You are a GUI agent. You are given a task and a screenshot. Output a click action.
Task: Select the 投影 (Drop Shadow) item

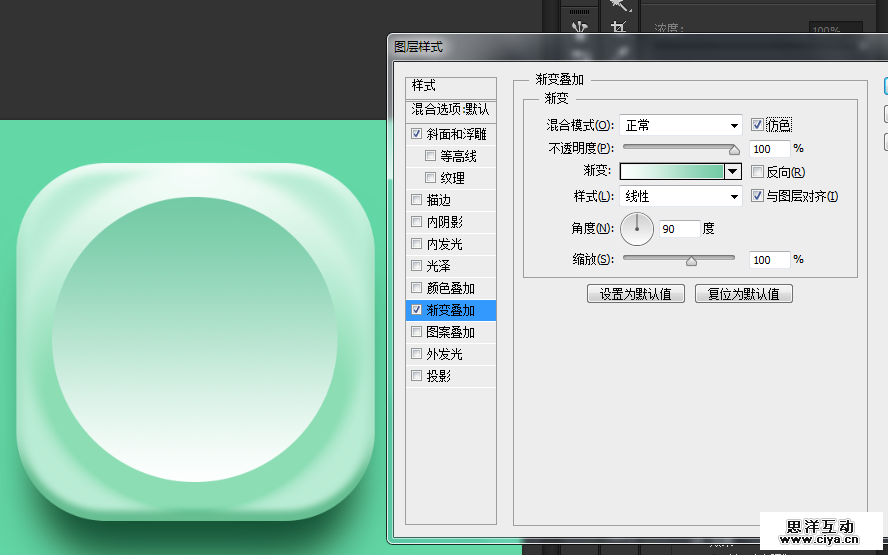438,376
